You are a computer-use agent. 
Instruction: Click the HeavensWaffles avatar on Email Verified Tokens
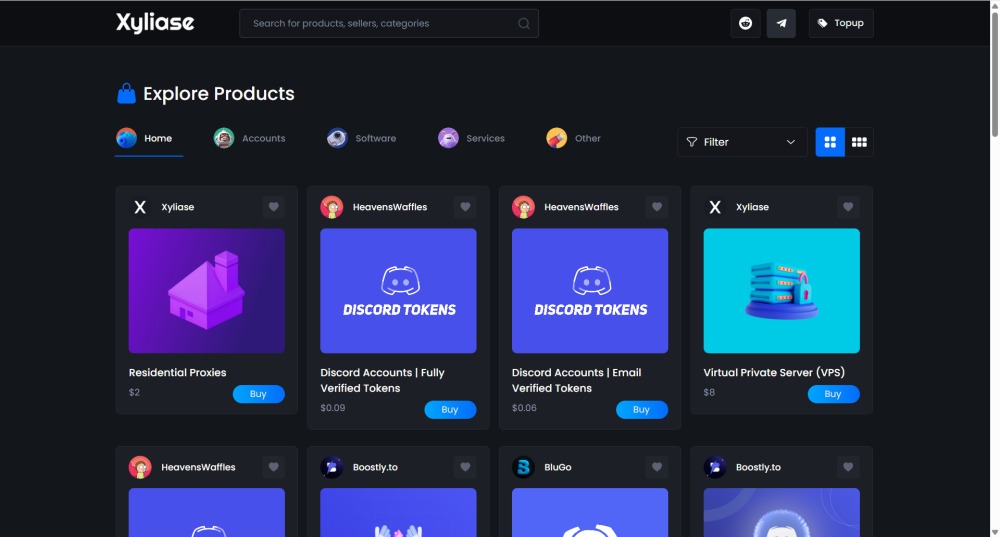point(523,207)
